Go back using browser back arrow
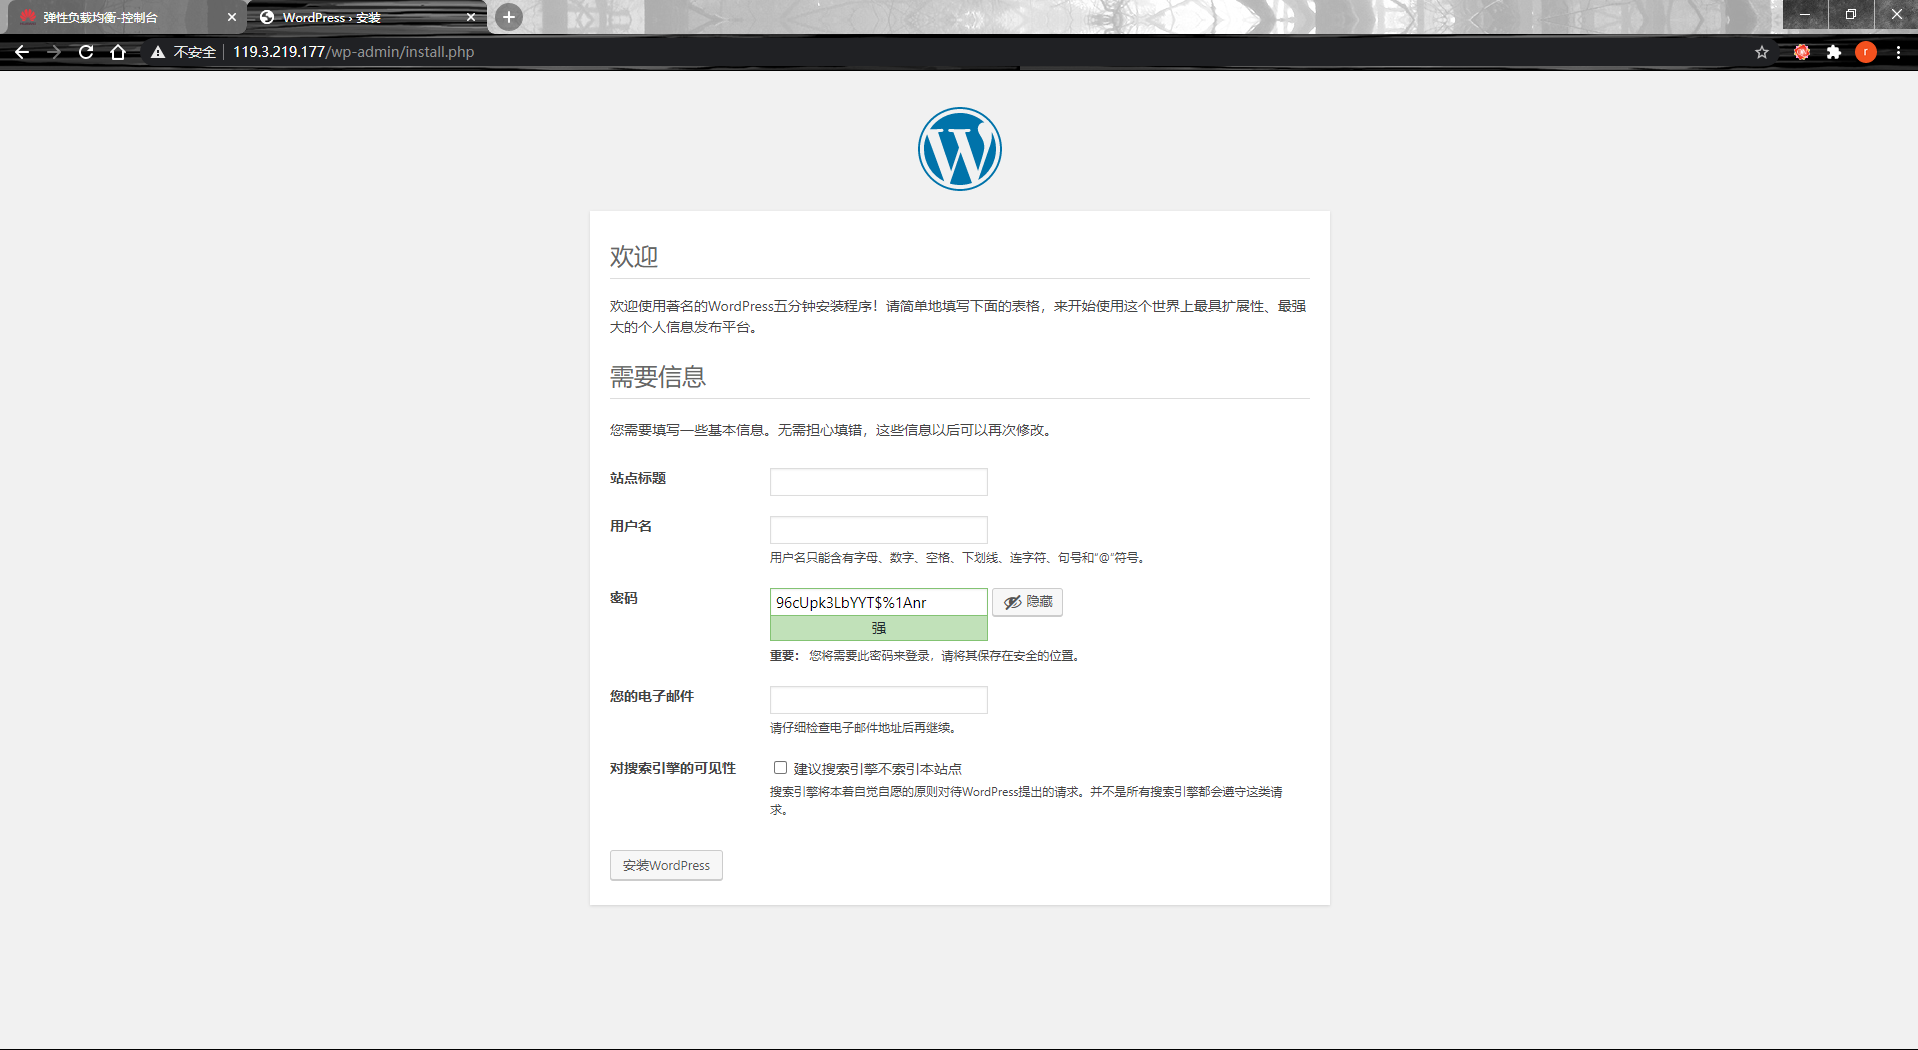 point(22,52)
